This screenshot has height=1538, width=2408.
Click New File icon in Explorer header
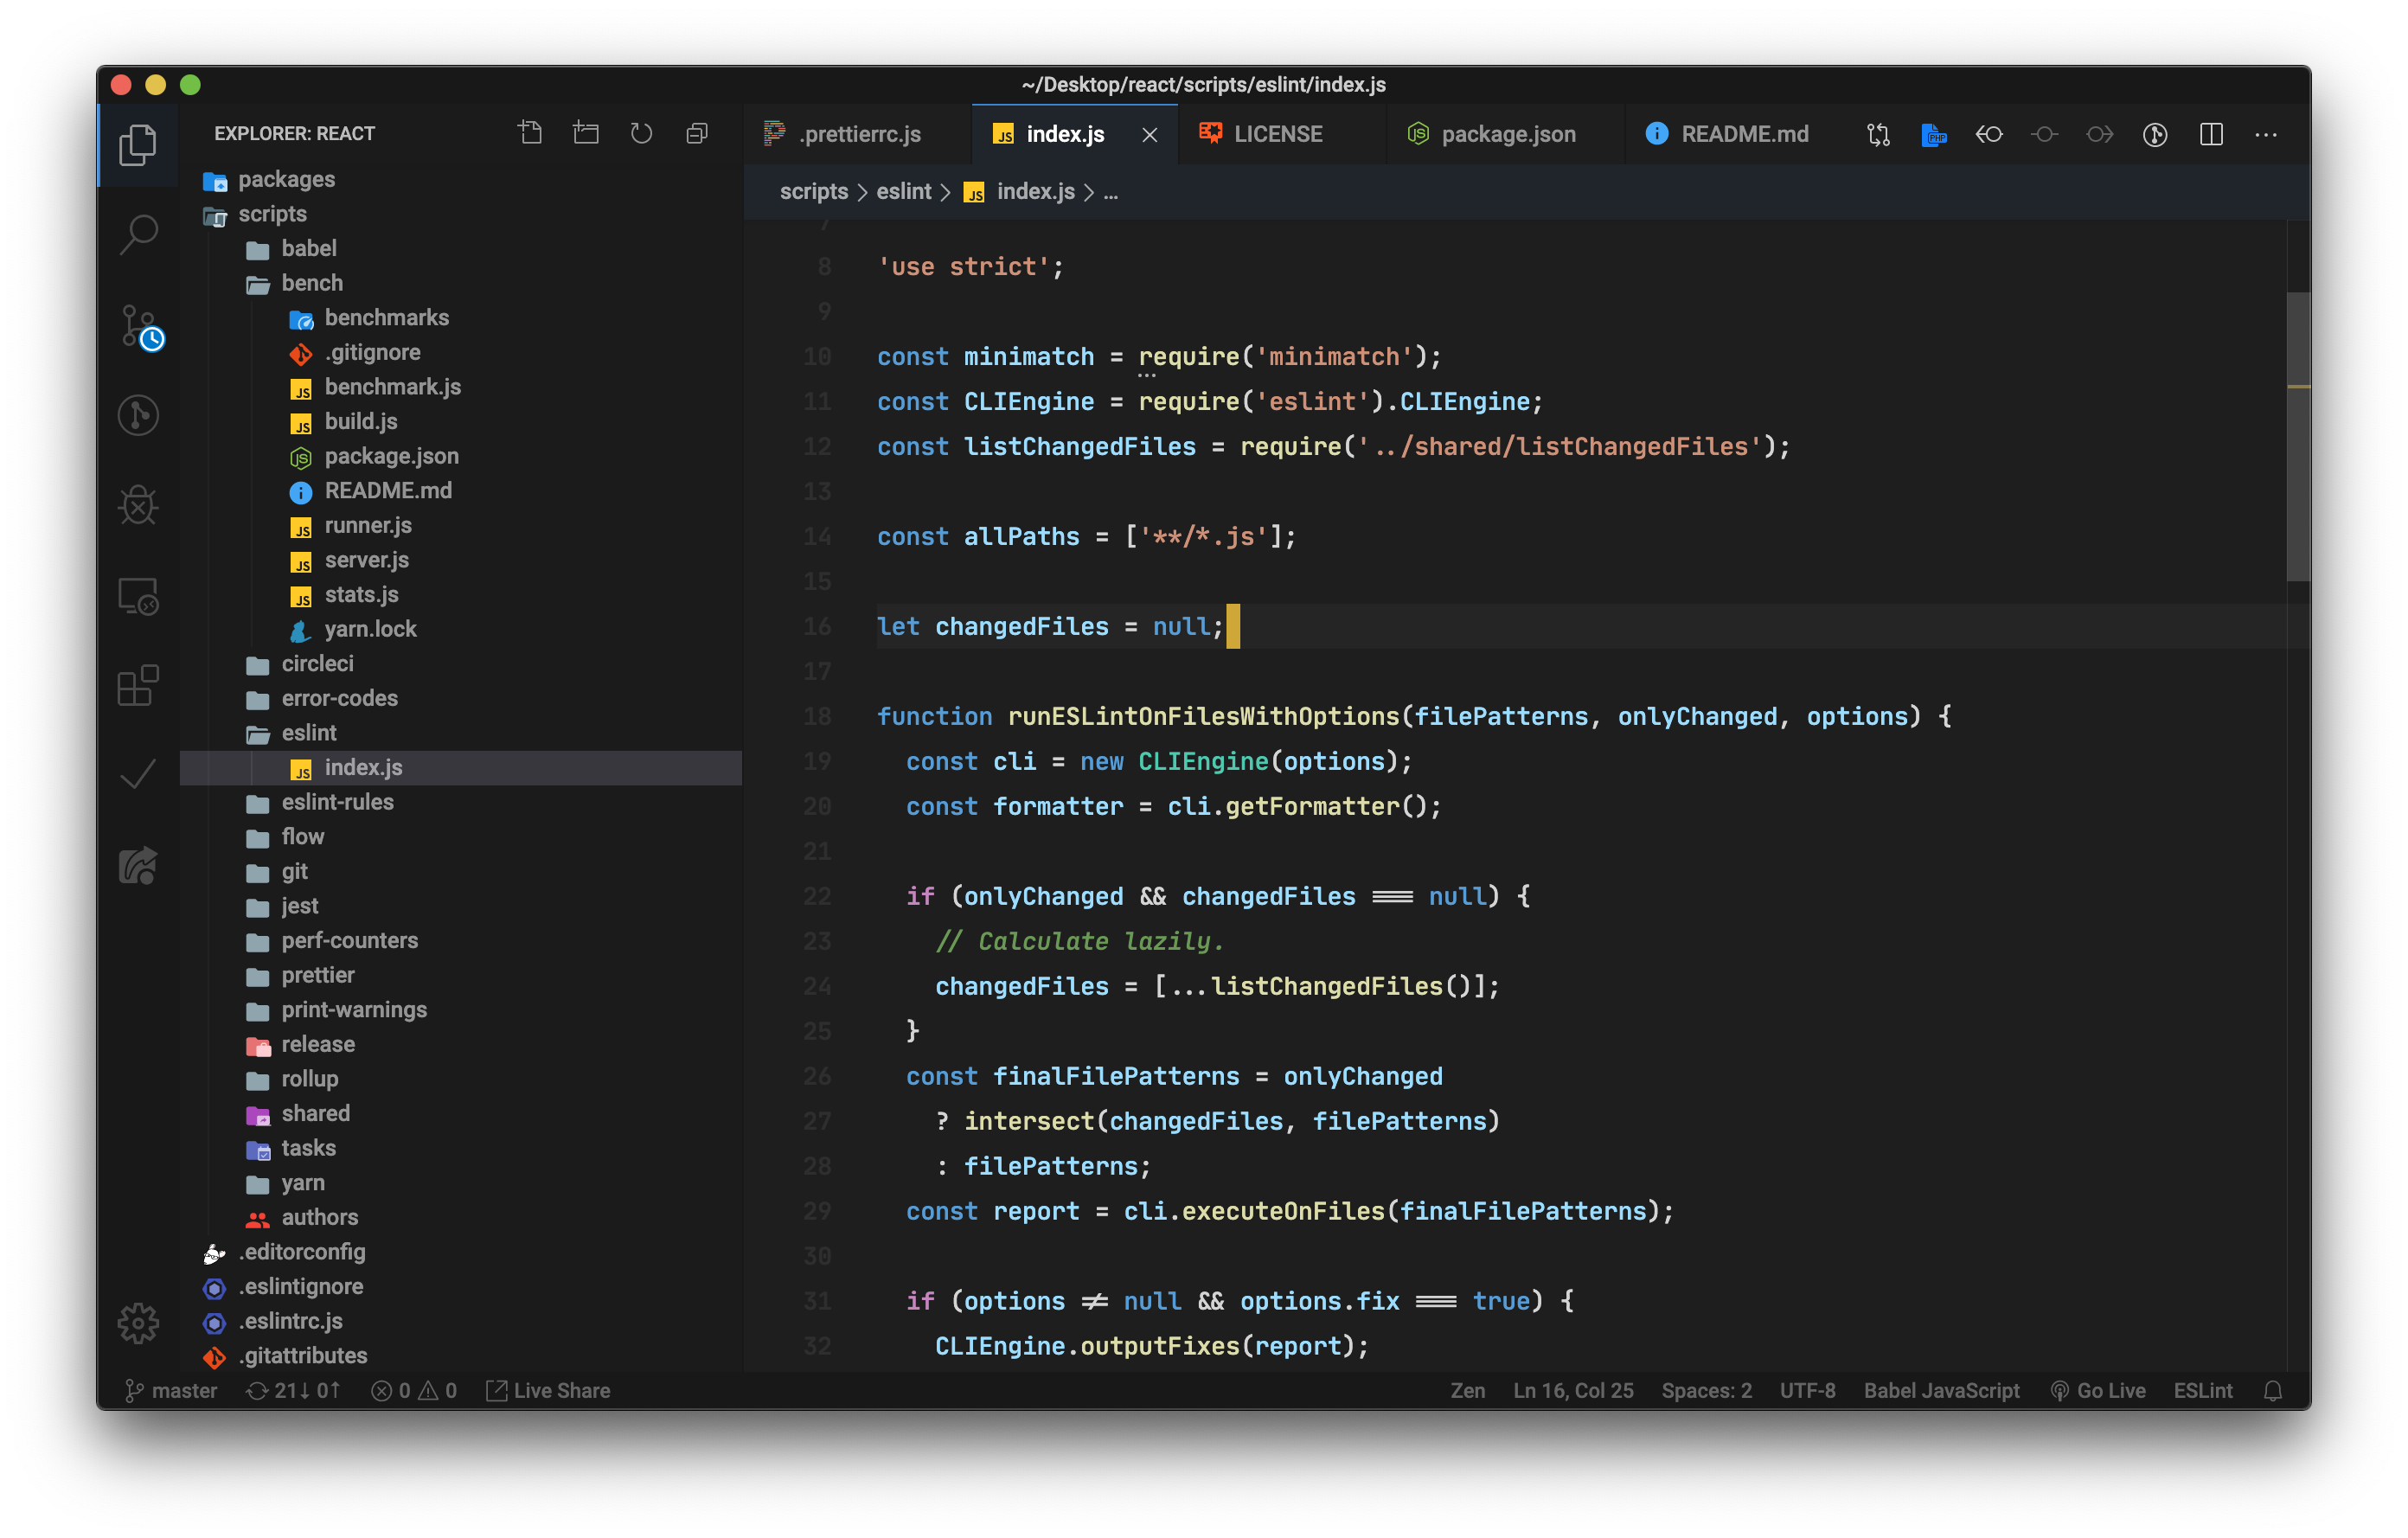point(530,133)
